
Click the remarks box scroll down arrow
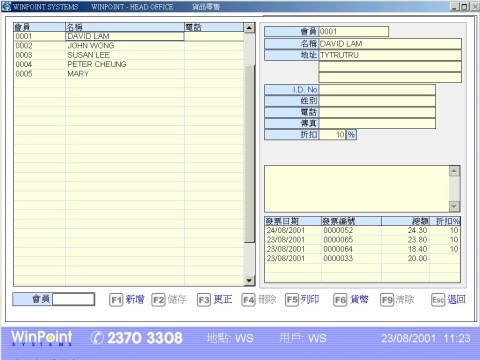click(x=454, y=206)
